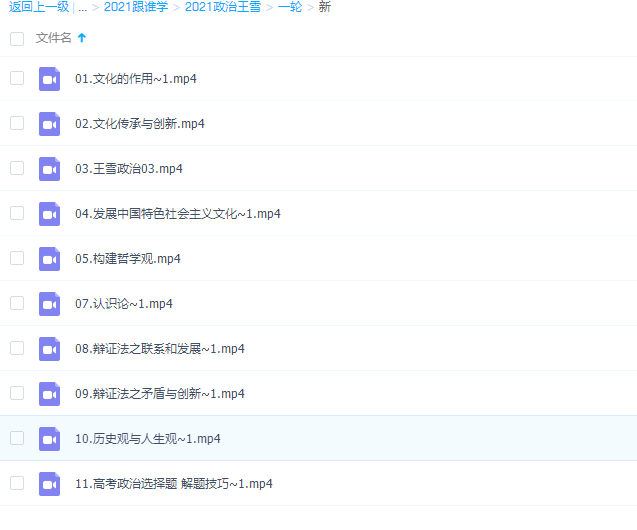Toggle the select-all checkbox beside 文件名
Image resolution: width=637 pixels, height=530 pixels.
click(17, 38)
